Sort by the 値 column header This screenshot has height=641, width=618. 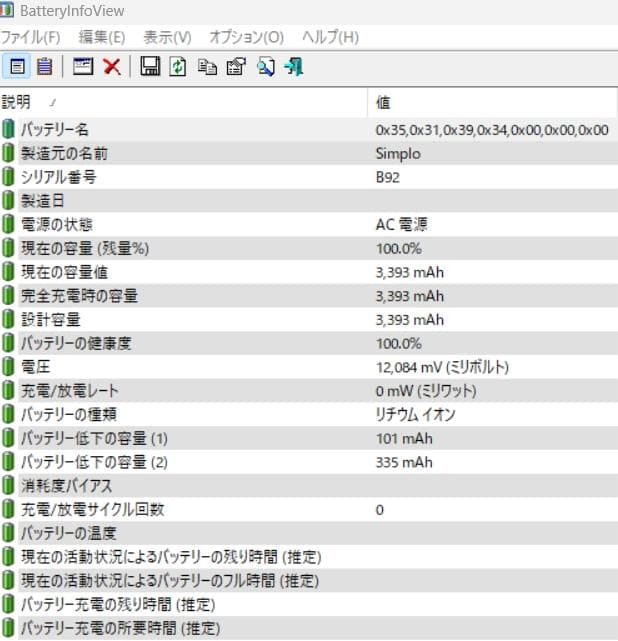493,102
